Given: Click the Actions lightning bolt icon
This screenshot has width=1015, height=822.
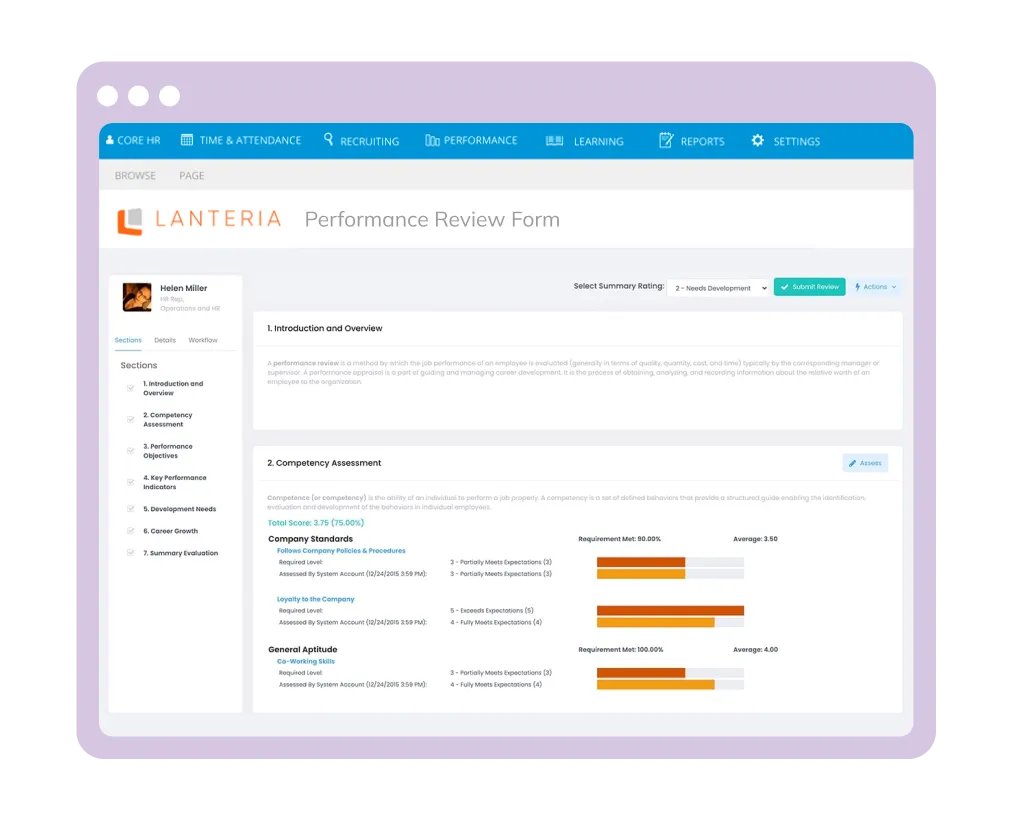Looking at the screenshot, I should click(x=859, y=287).
